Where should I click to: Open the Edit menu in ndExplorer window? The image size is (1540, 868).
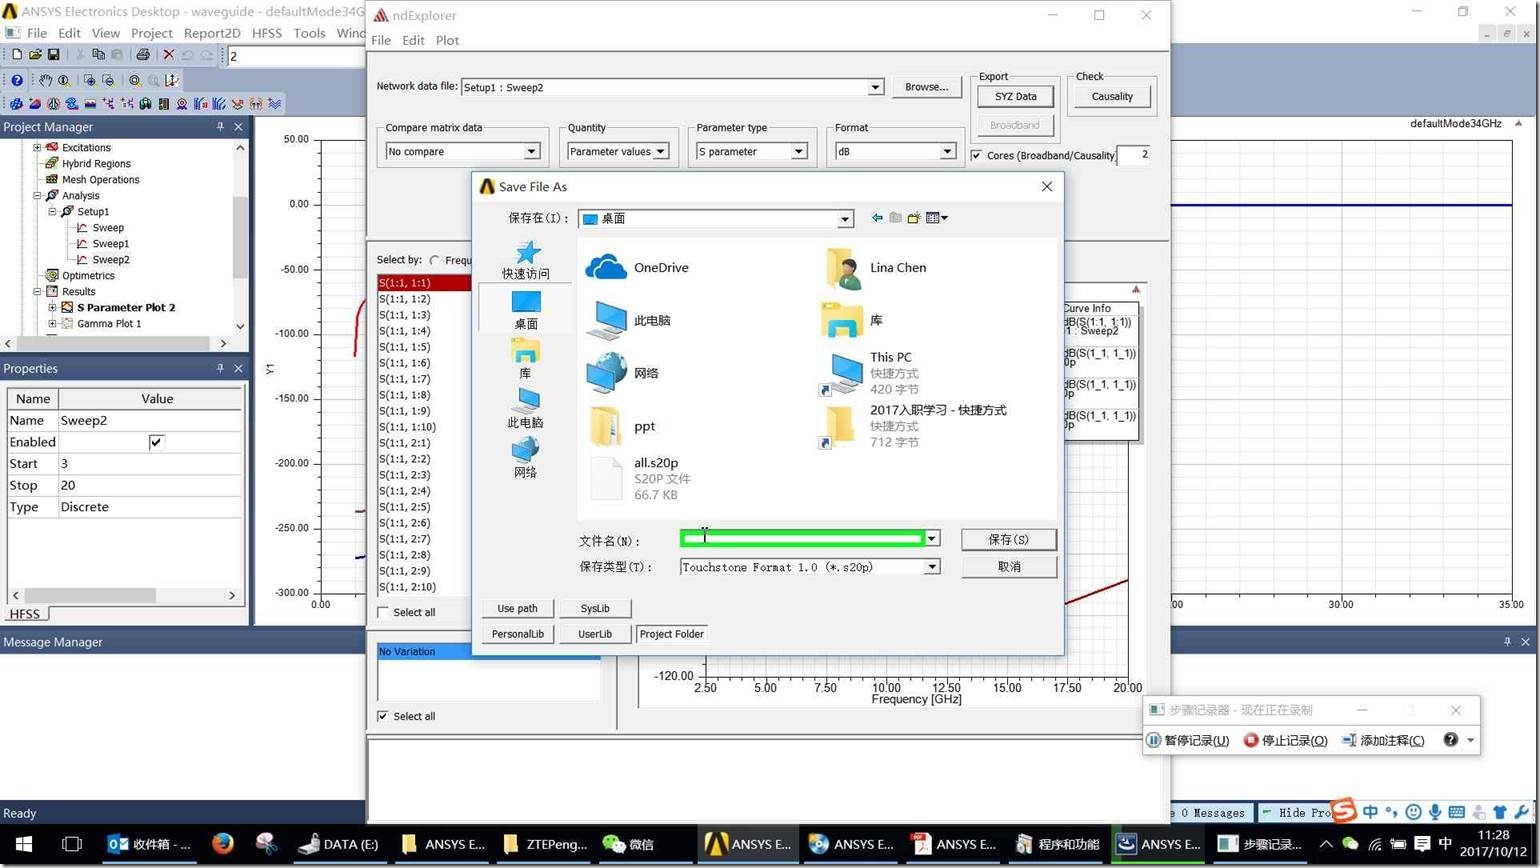pyautogui.click(x=413, y=40)
